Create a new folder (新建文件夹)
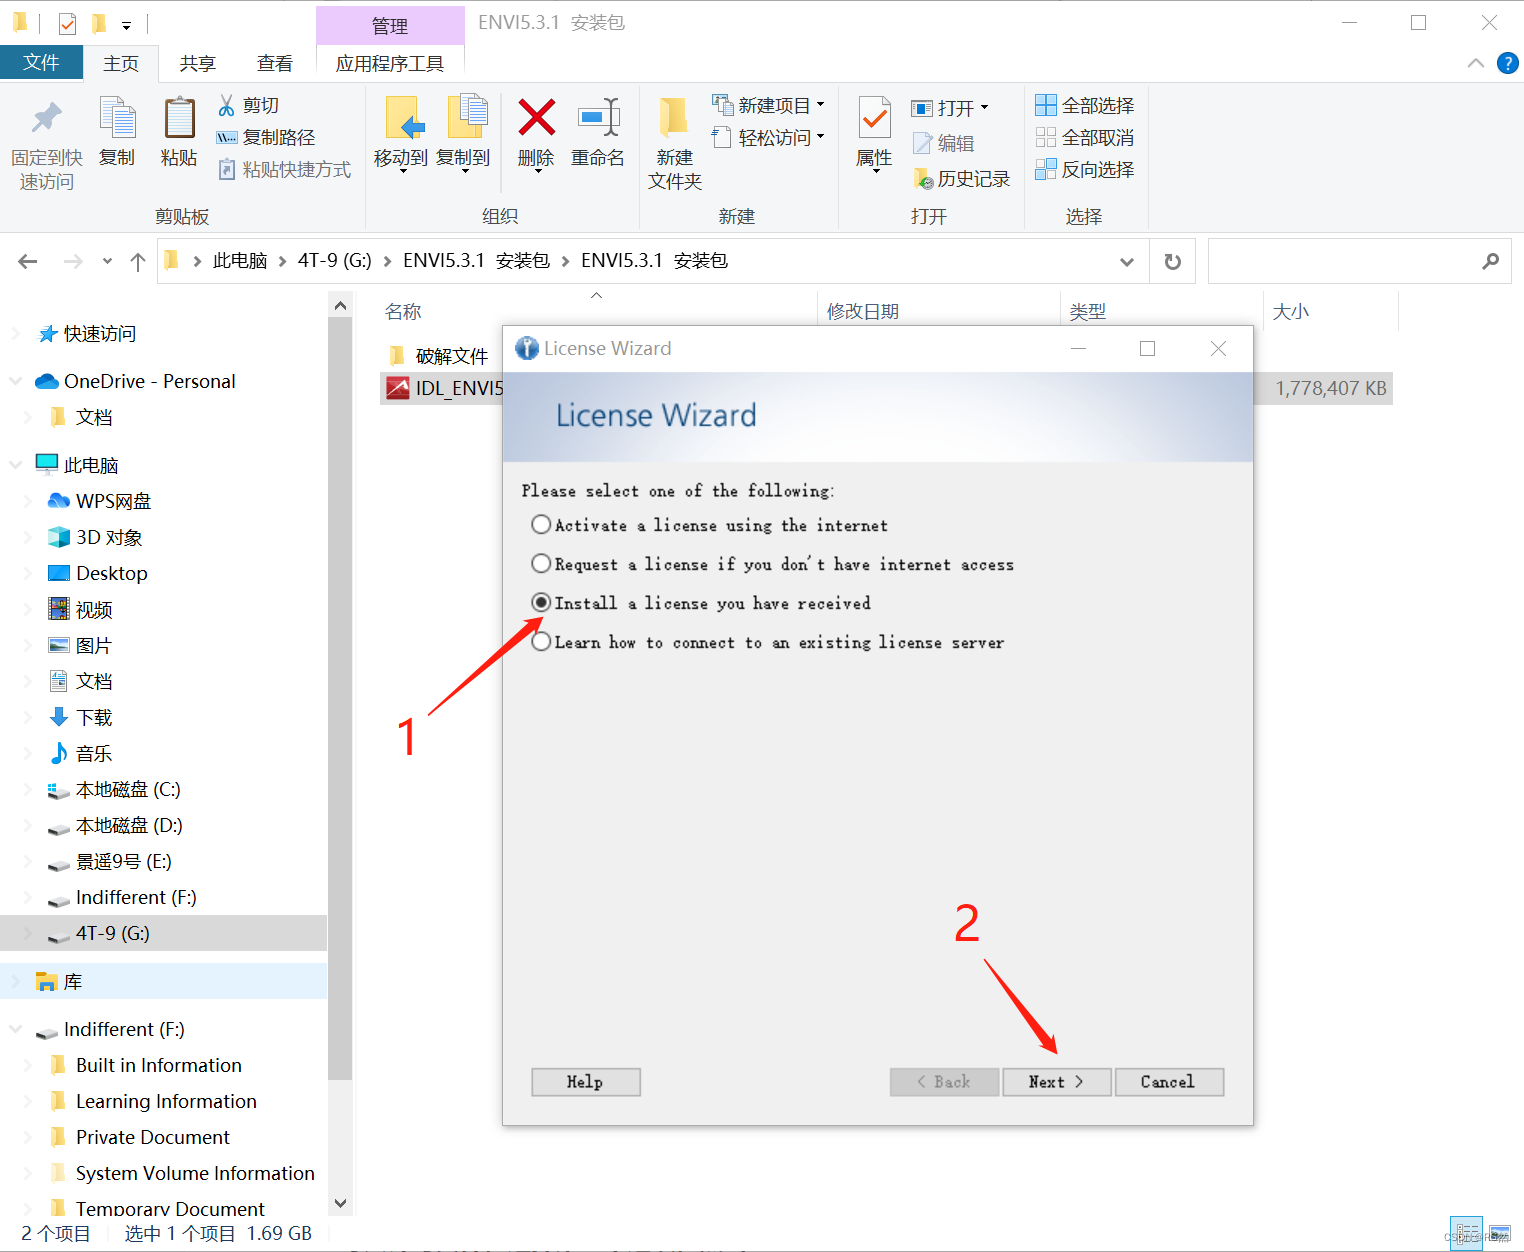Screen dimensions: 1524x1252 coord(675,144)
